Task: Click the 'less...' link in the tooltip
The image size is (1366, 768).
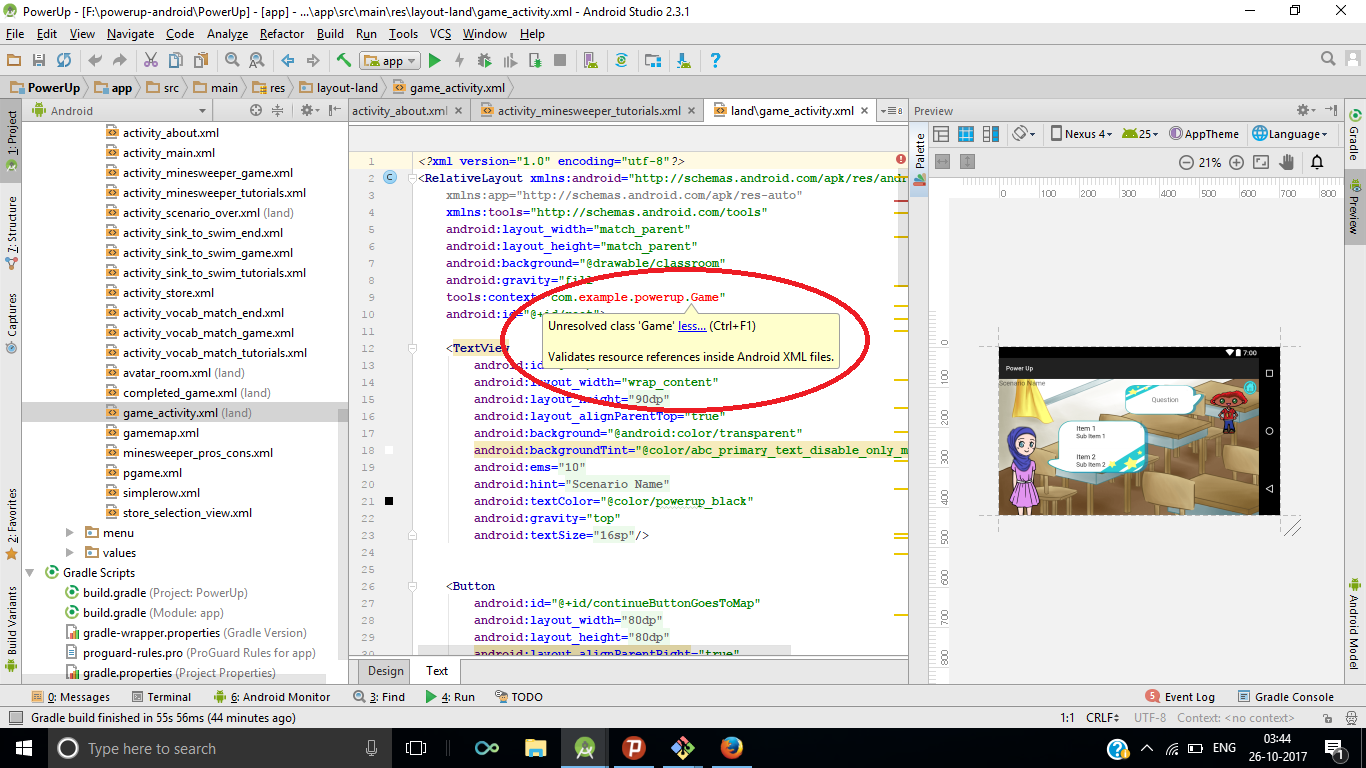Action: 692,326
